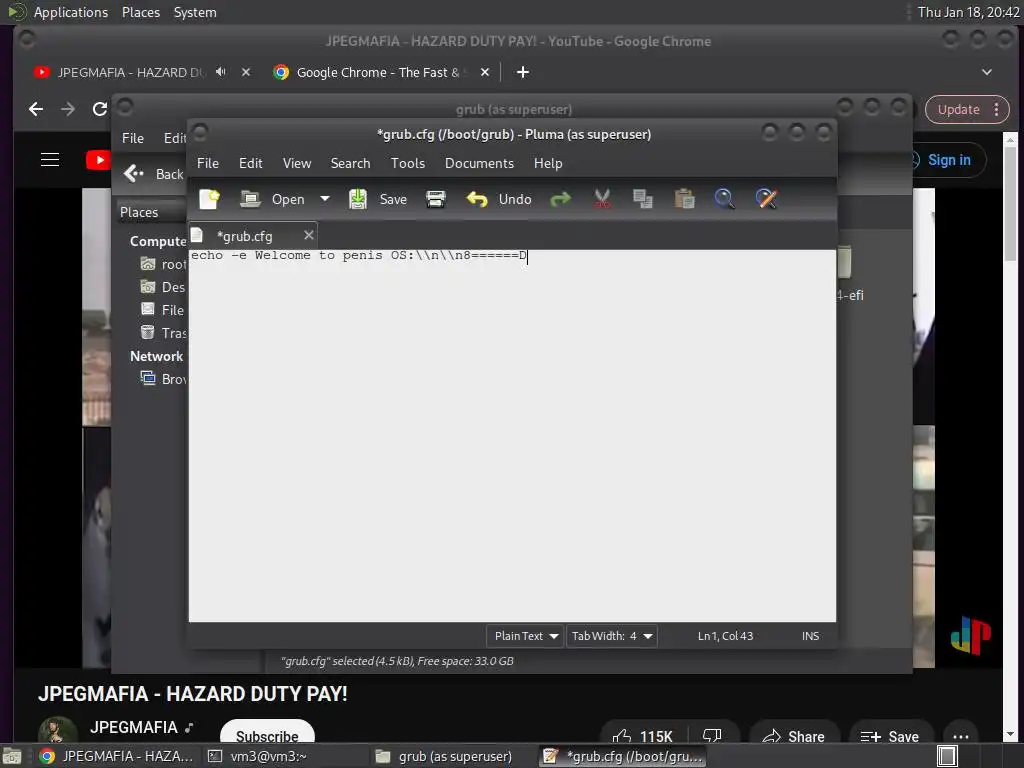Screen dimensions: 1024x768
Task: Click the YouTube logo
Action: point(98,160)
